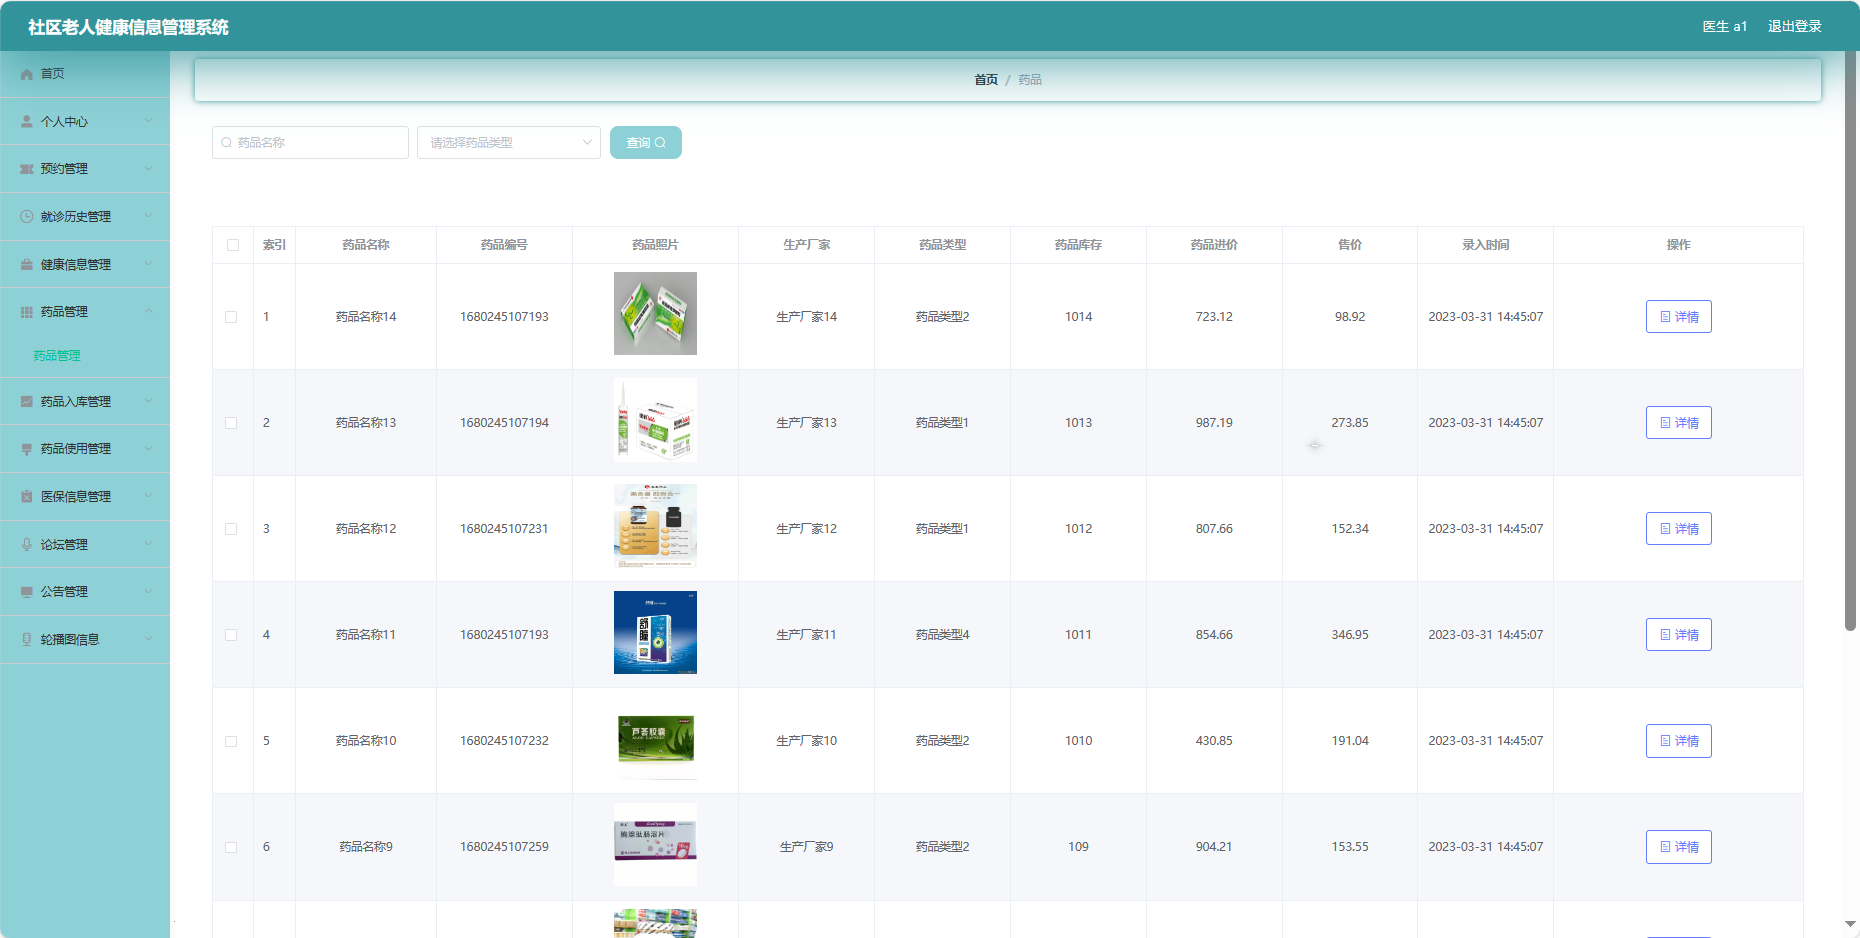1860x938 pixels.
Task: Open the 个人中心 sidebar menu
Action: pos(85,122)
